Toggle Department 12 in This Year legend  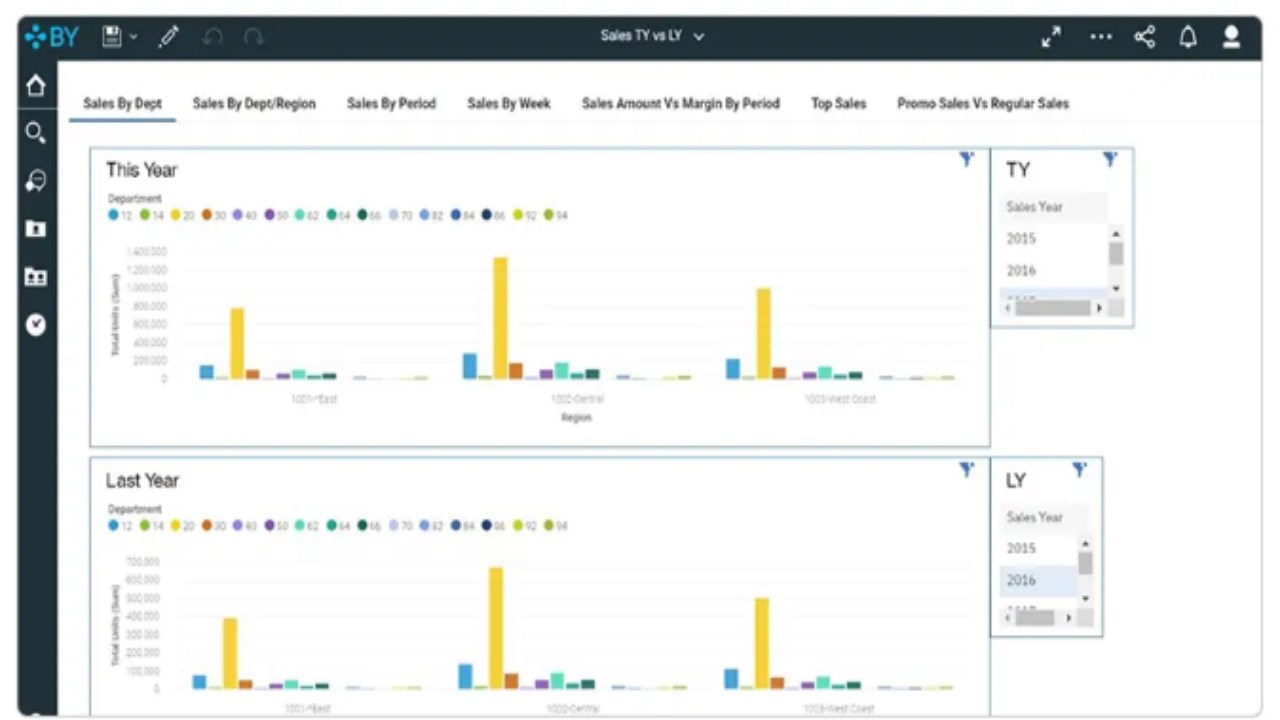(120, 215)
